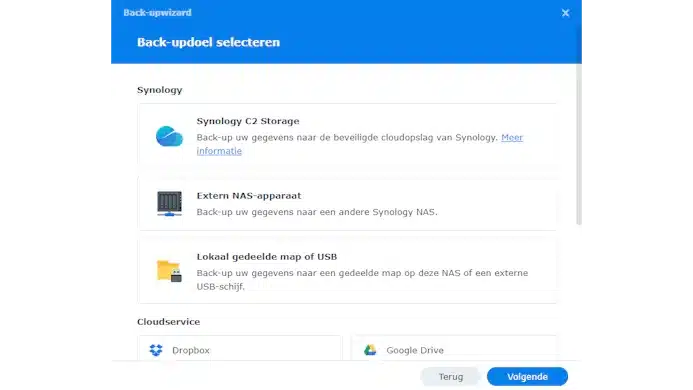Go back using the Terug button

pos(451,377)
